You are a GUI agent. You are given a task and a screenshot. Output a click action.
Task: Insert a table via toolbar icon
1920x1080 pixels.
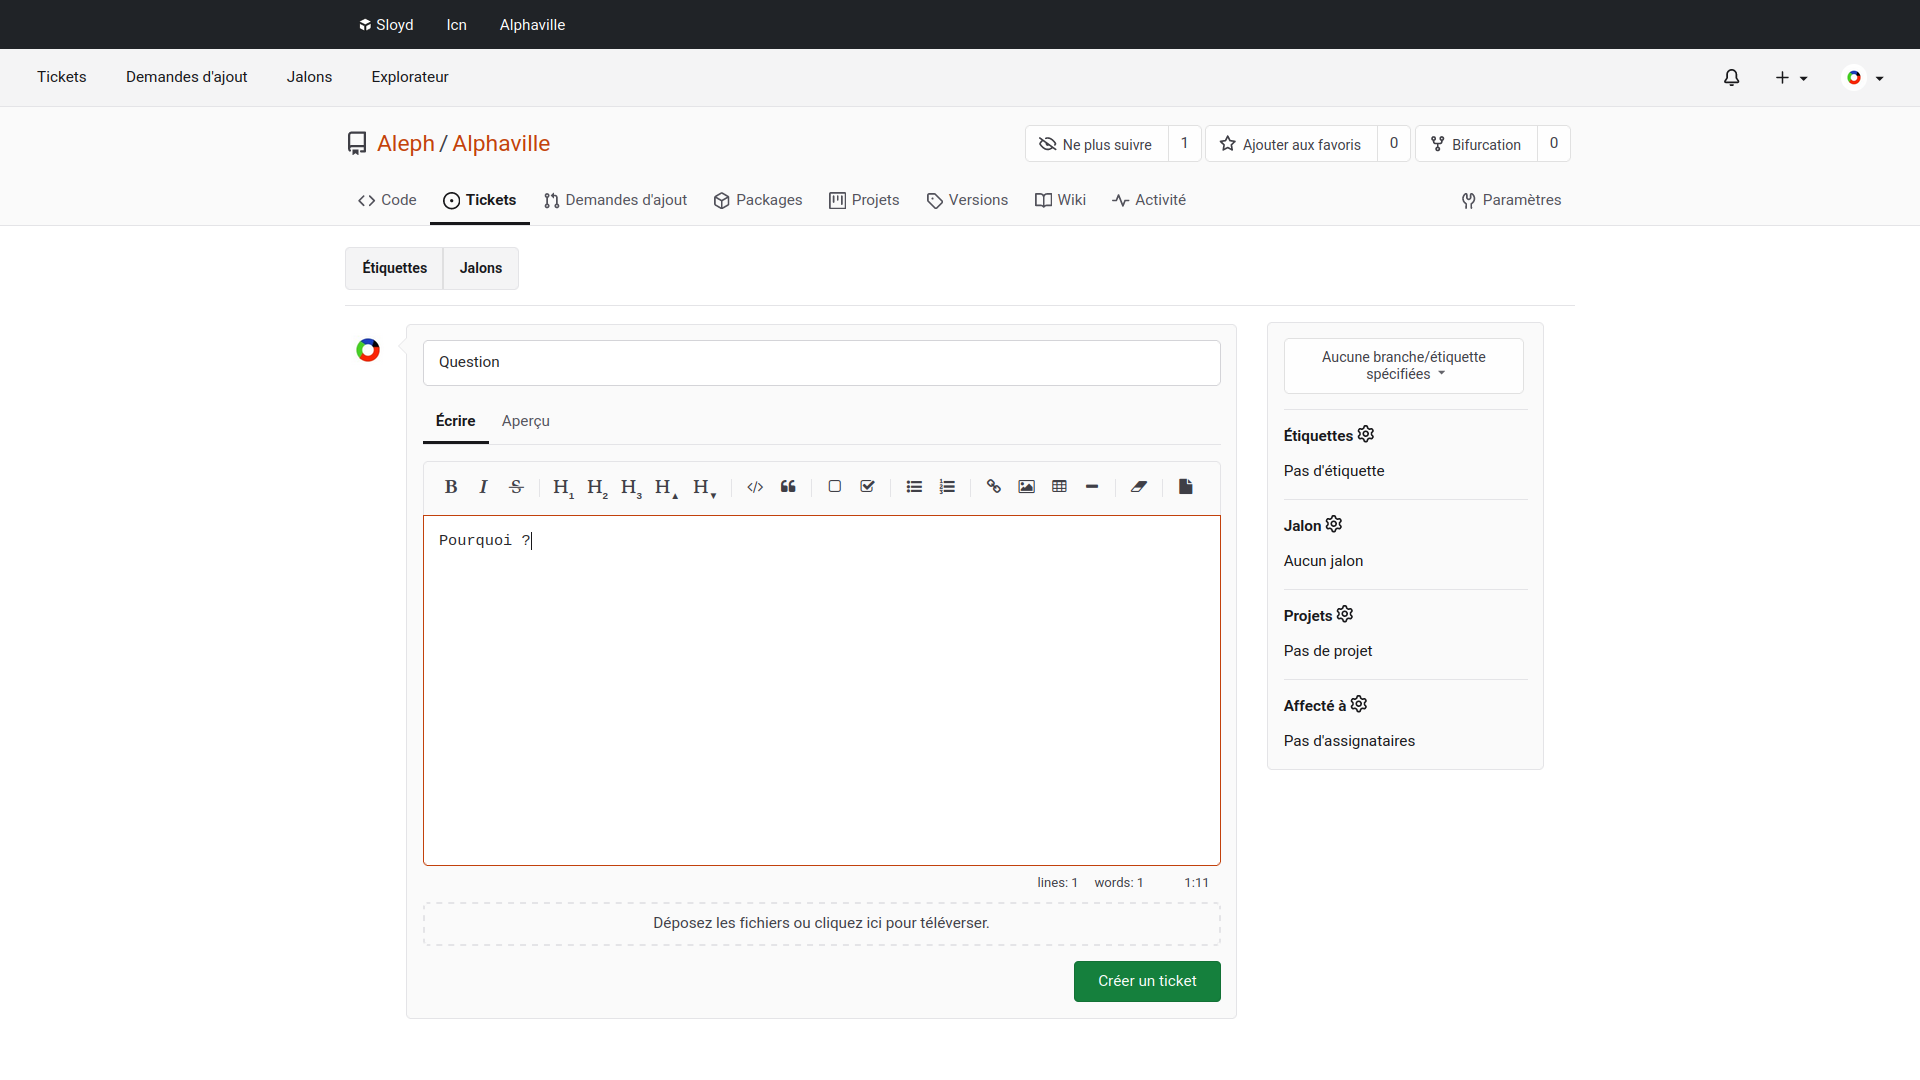pos(1059,487)
